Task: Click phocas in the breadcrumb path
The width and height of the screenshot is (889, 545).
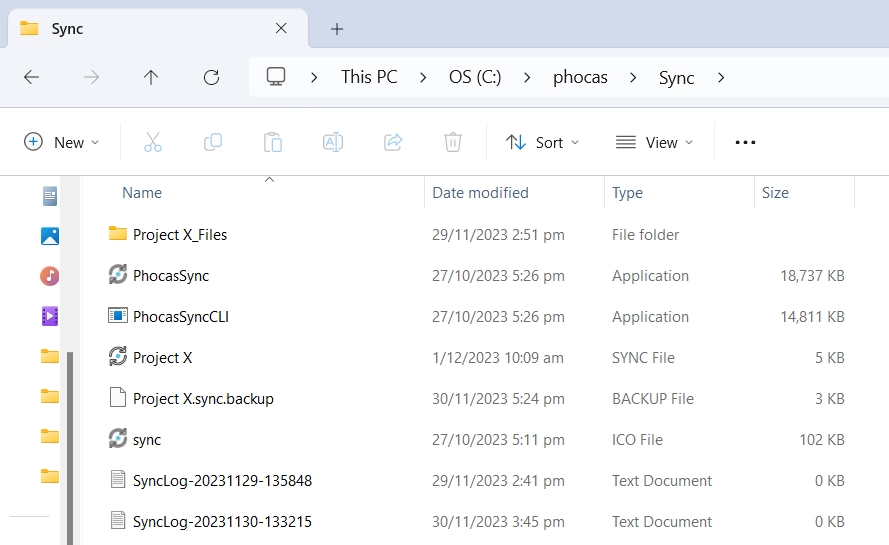Action: point(580,77)
